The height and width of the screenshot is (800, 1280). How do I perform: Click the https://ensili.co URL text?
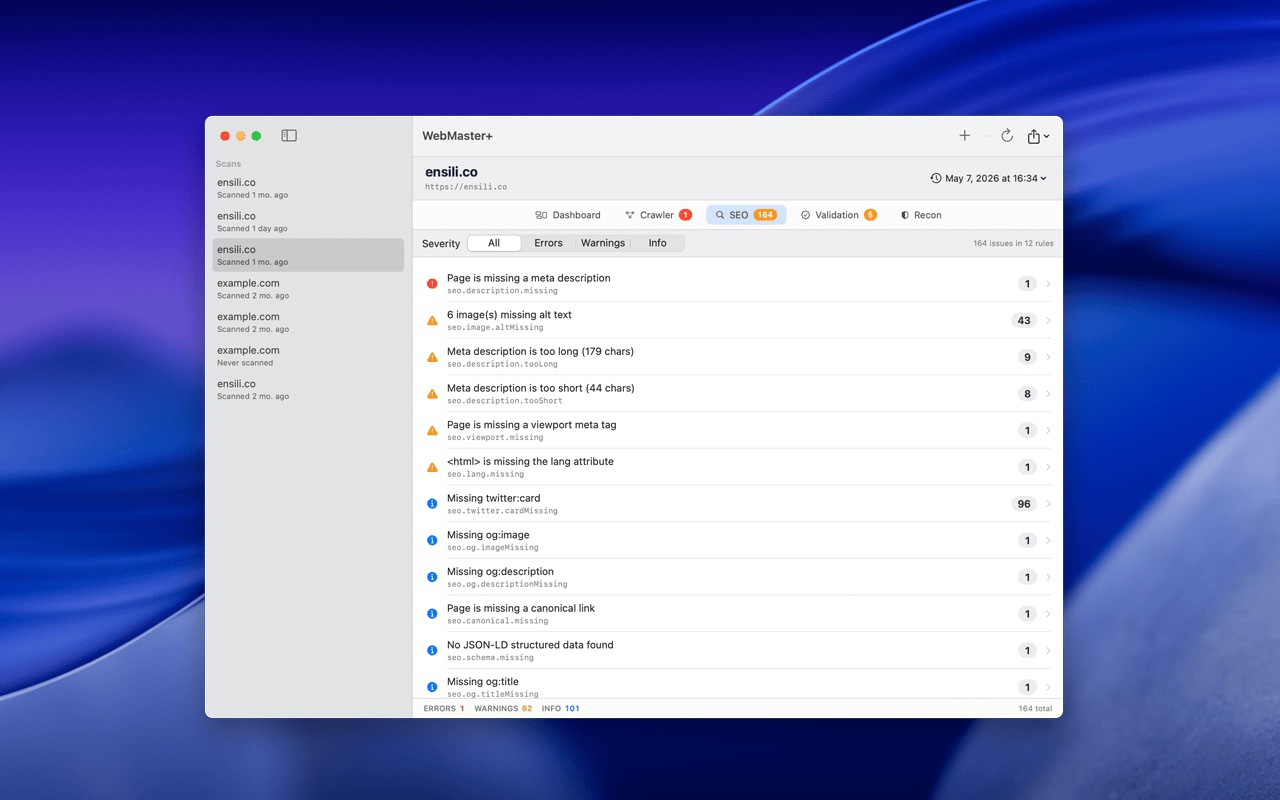point(466,187)
